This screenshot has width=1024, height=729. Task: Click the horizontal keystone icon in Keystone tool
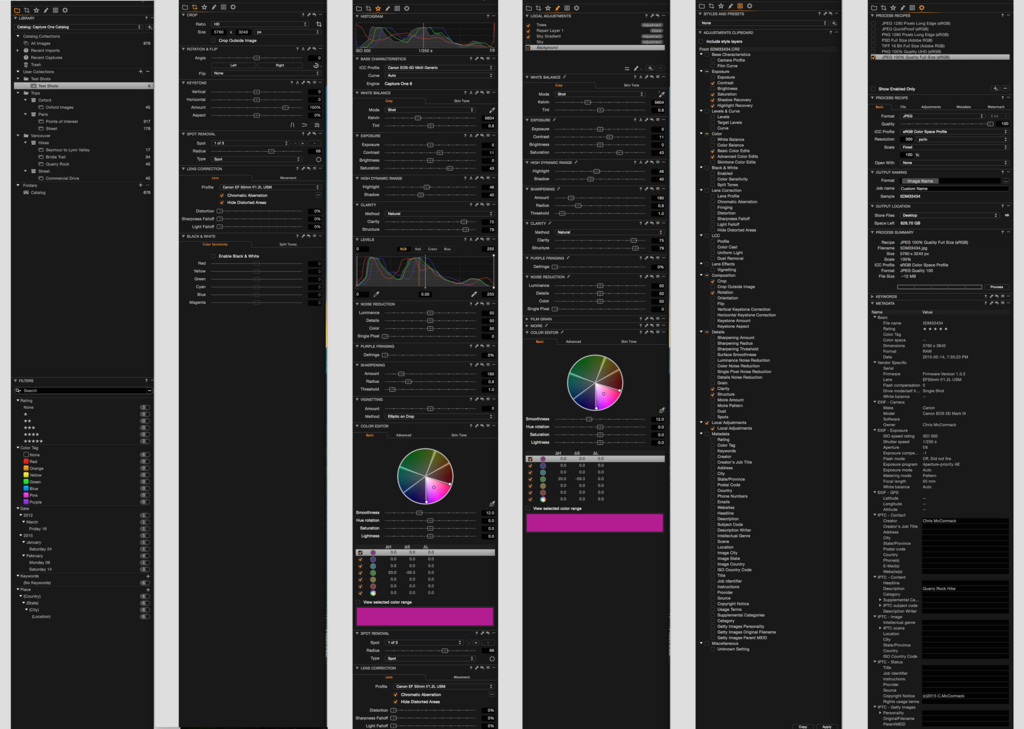pos(304,124)
